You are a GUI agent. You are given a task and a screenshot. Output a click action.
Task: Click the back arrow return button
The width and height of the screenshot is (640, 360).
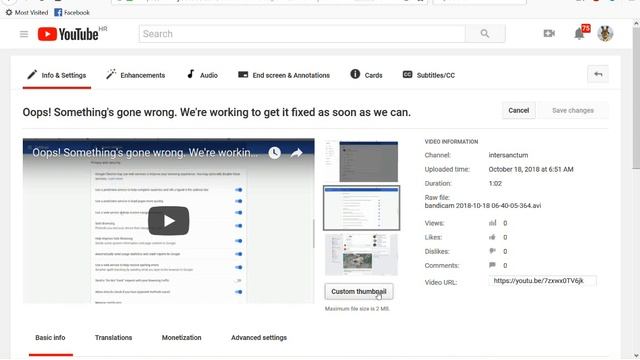click(598, 74)
